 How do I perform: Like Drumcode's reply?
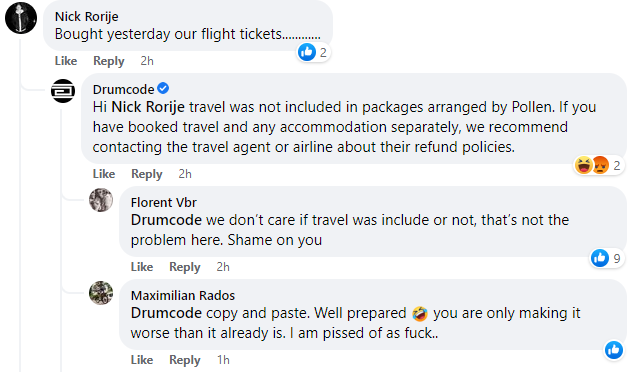click(104, 174)
